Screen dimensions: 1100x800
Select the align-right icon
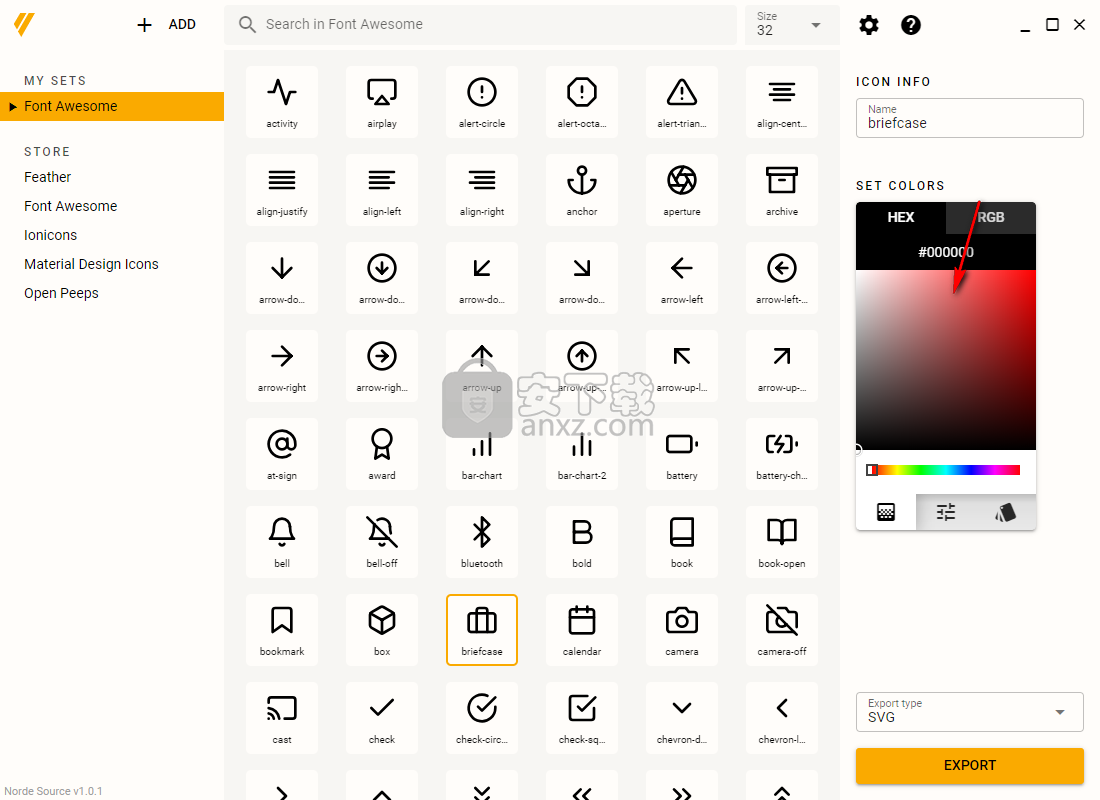(482, 189)
